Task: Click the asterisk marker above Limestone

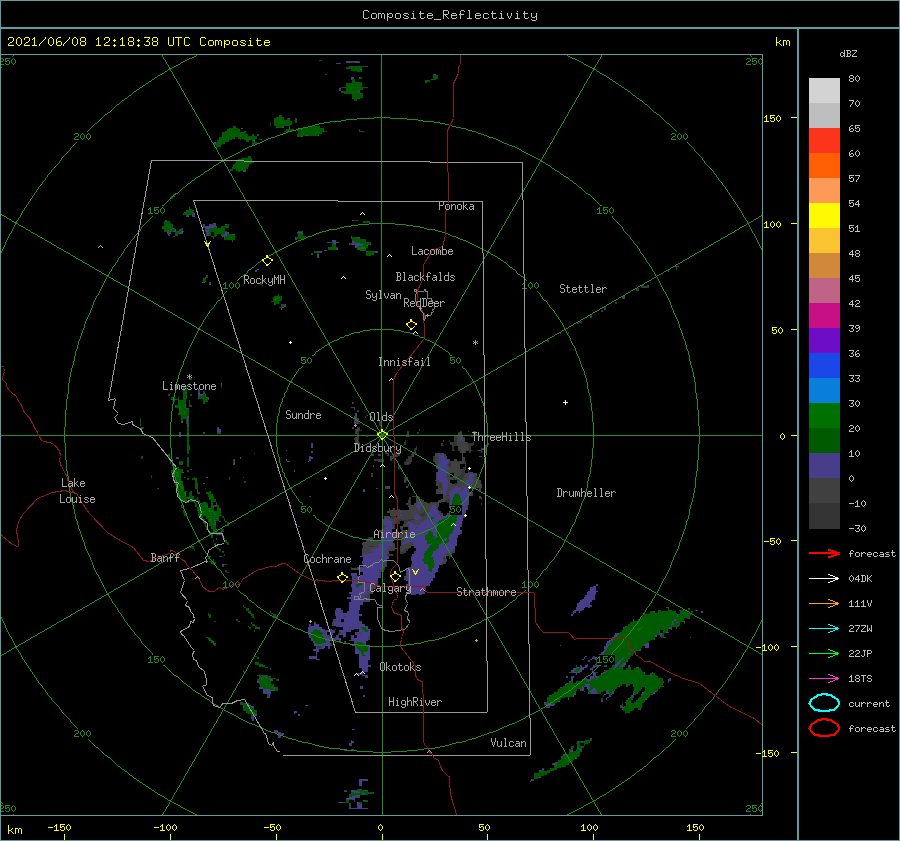Action: (x=189, y=377)
